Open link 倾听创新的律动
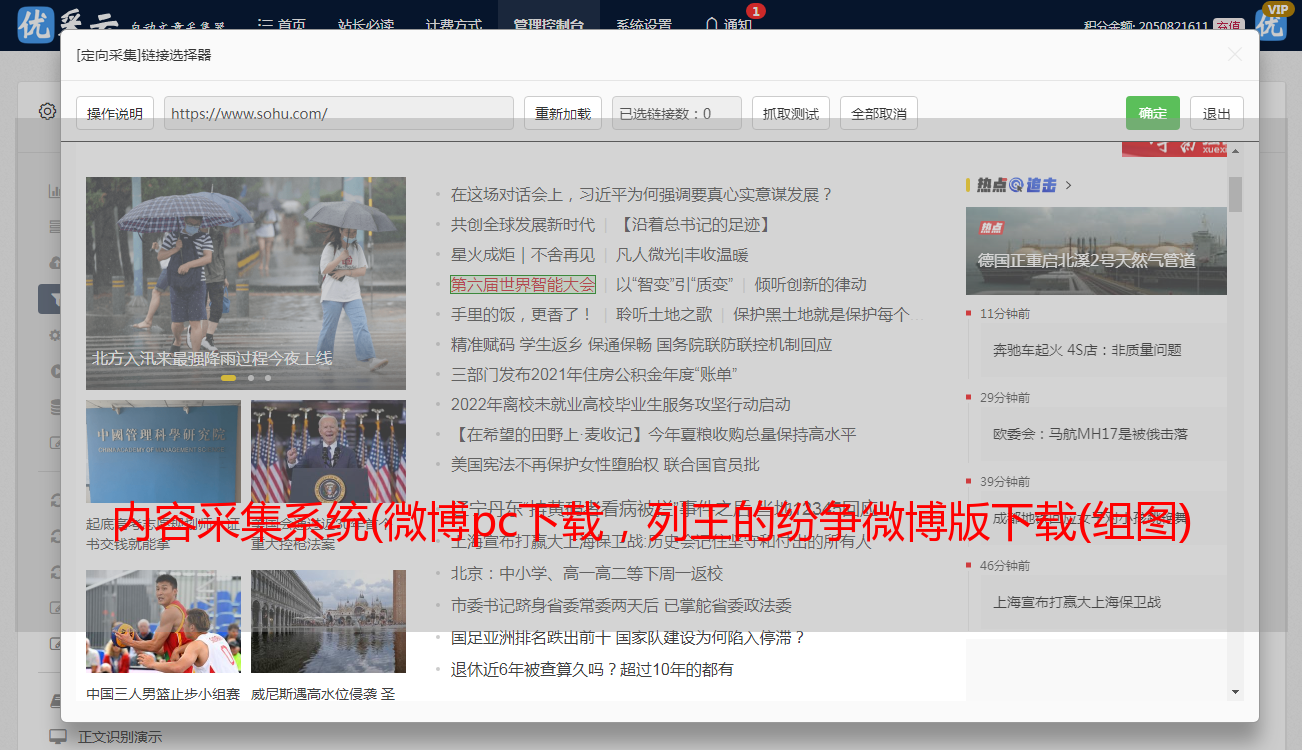 pos(810,284)
